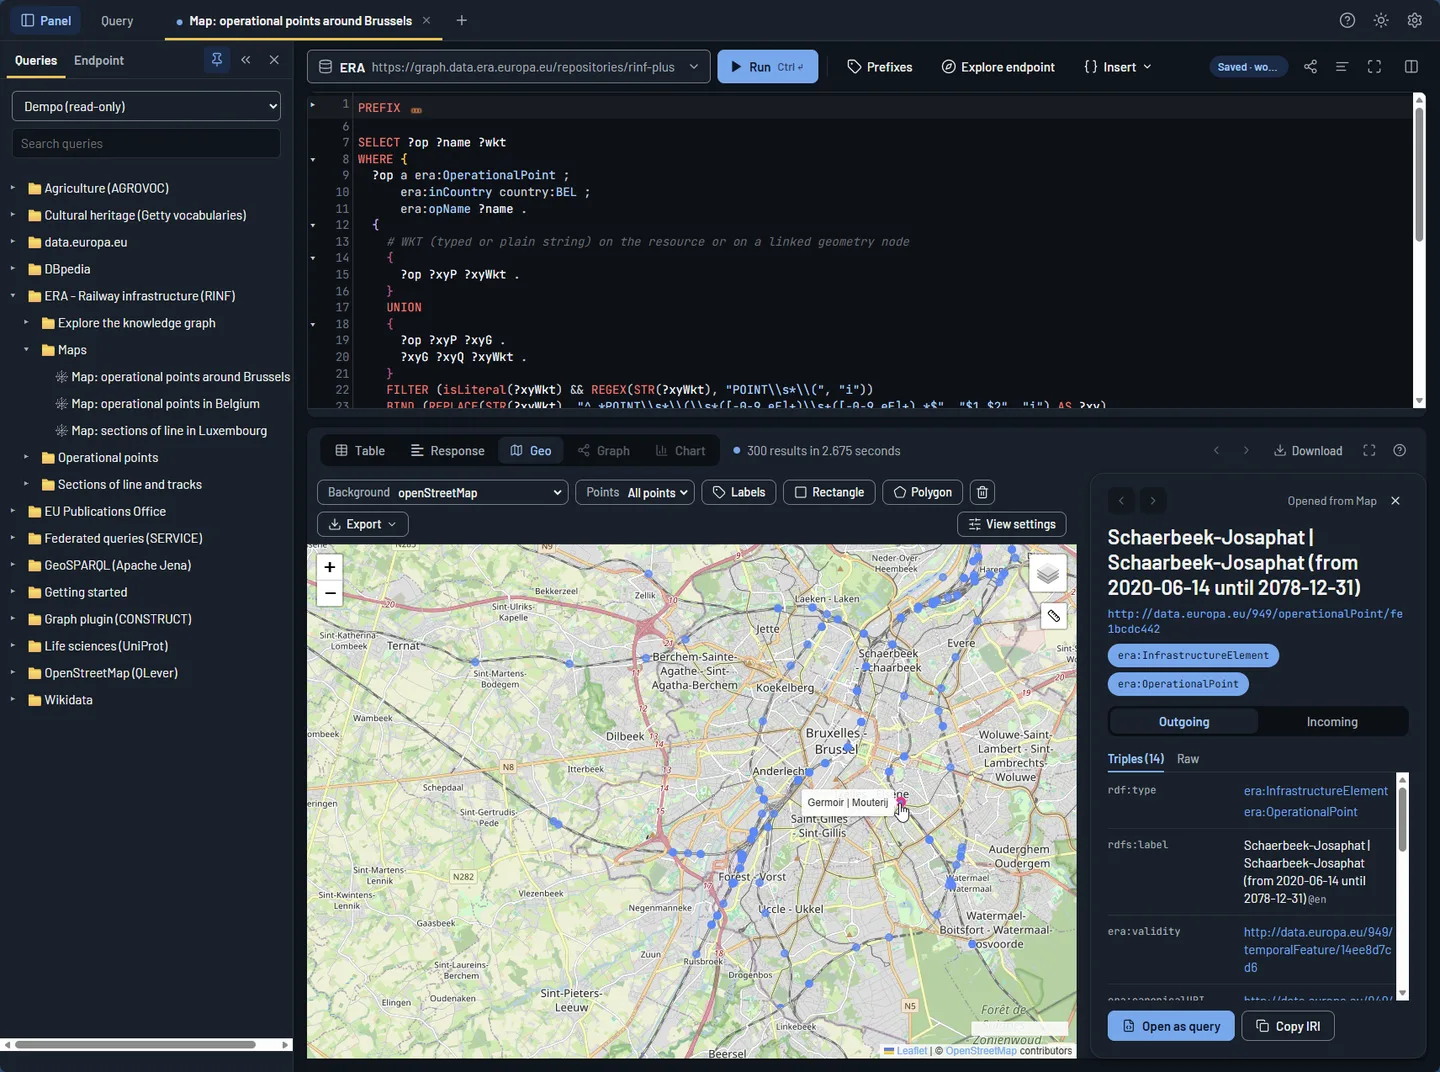Activate the map measure ruler tool

[1053, 616]
